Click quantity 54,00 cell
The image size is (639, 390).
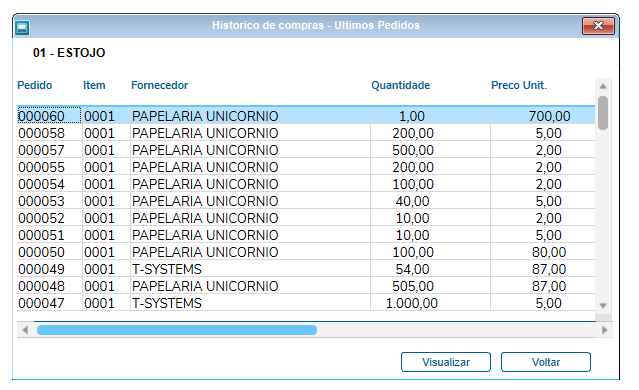point(430,269)
